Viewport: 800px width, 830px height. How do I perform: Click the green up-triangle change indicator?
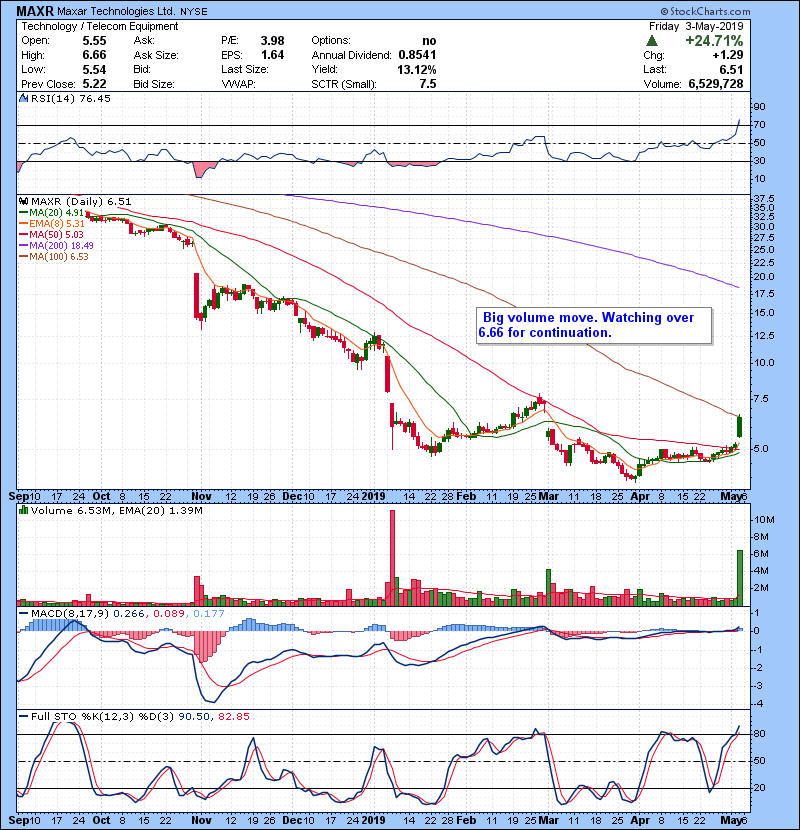[652, 41]
